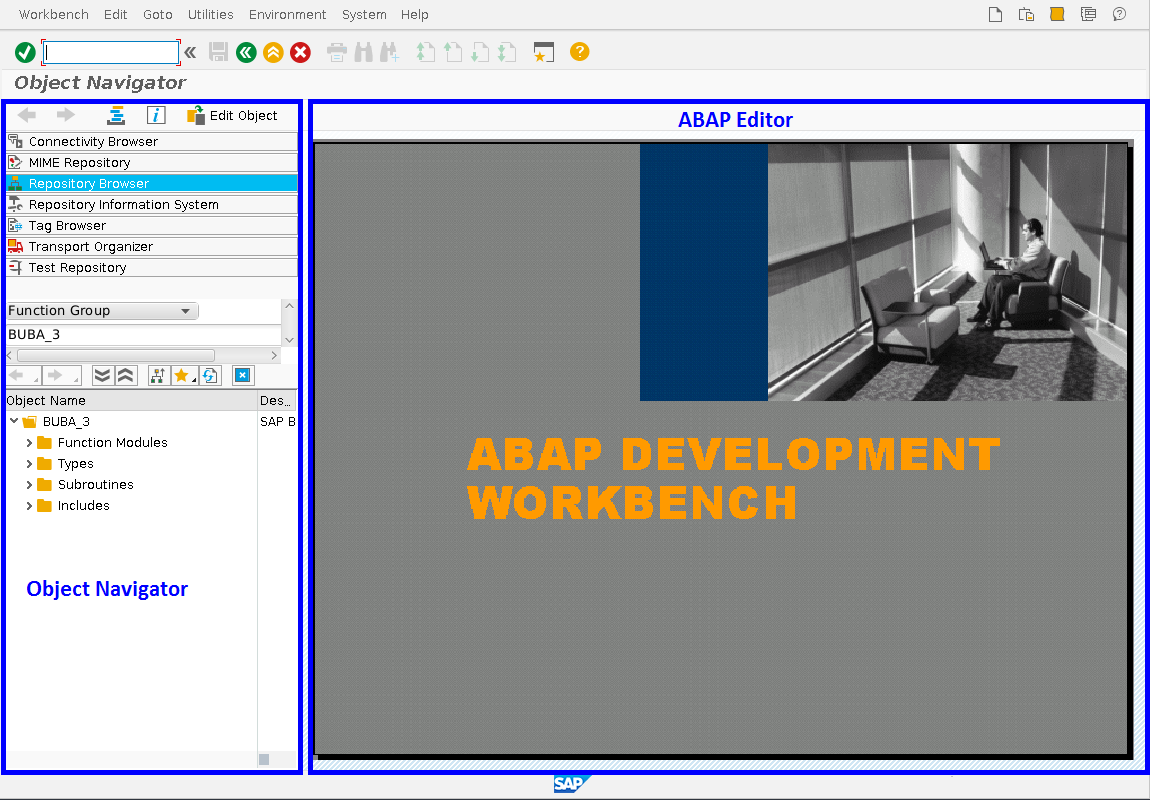The width and height of the screenshot is (1150, 800).
Task: Click the Edit Object button
Action: pos(232,115)
